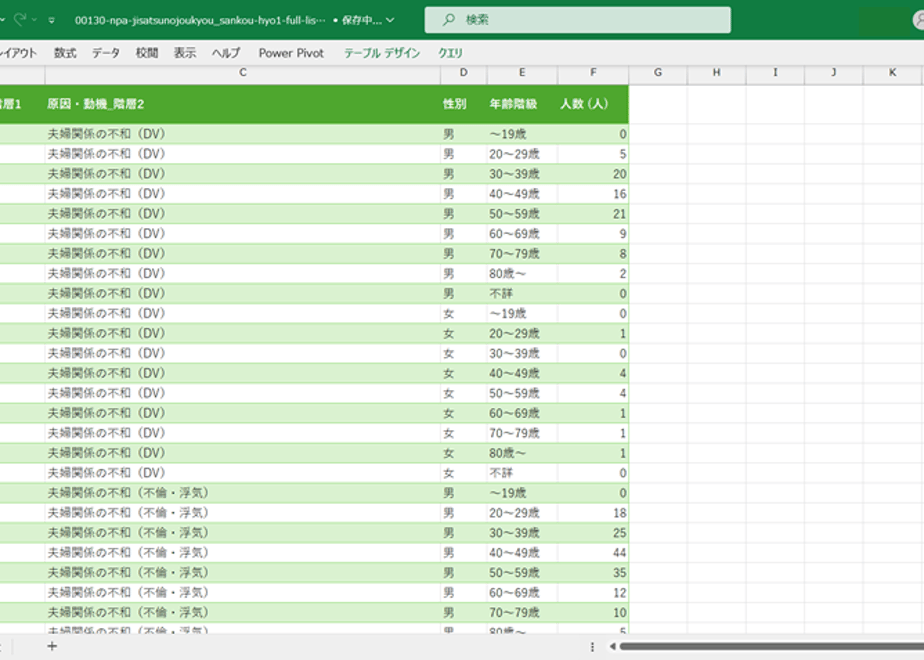Open the データ ribbon tab

pyautogui.click(x=105, y=53)
